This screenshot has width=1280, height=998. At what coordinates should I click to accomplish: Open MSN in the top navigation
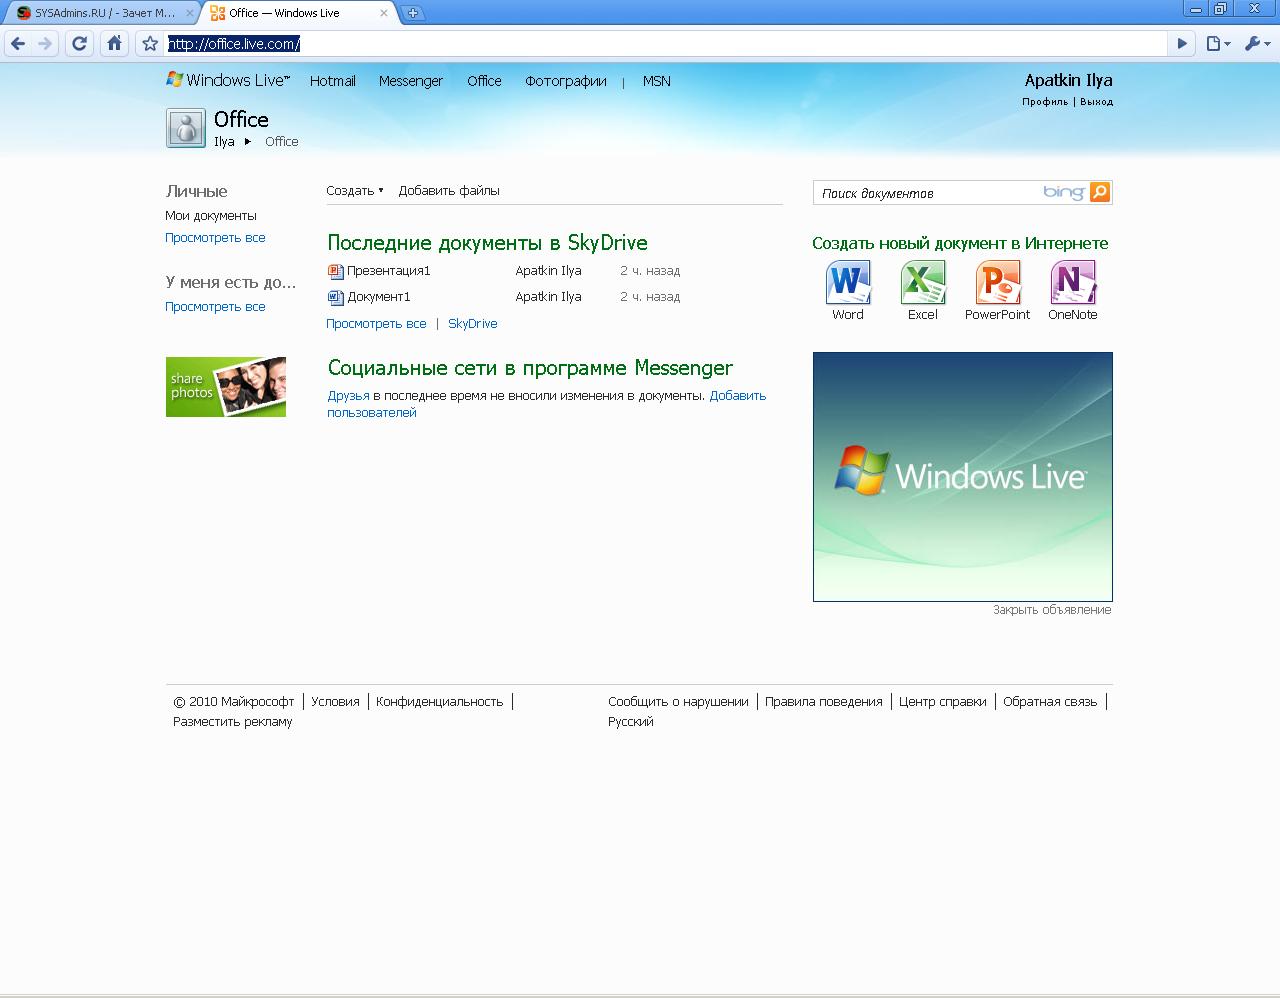point(656,81)
